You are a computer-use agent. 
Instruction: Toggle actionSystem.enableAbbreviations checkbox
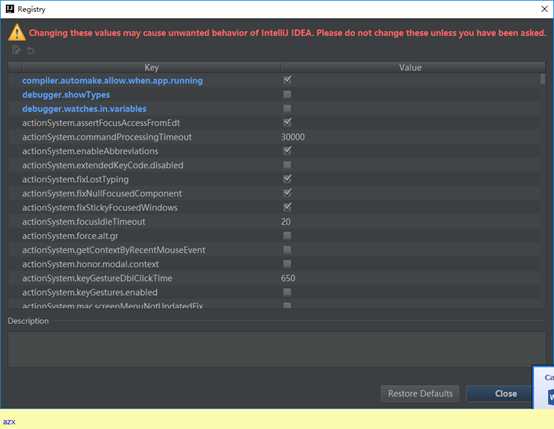pos(287,151)
